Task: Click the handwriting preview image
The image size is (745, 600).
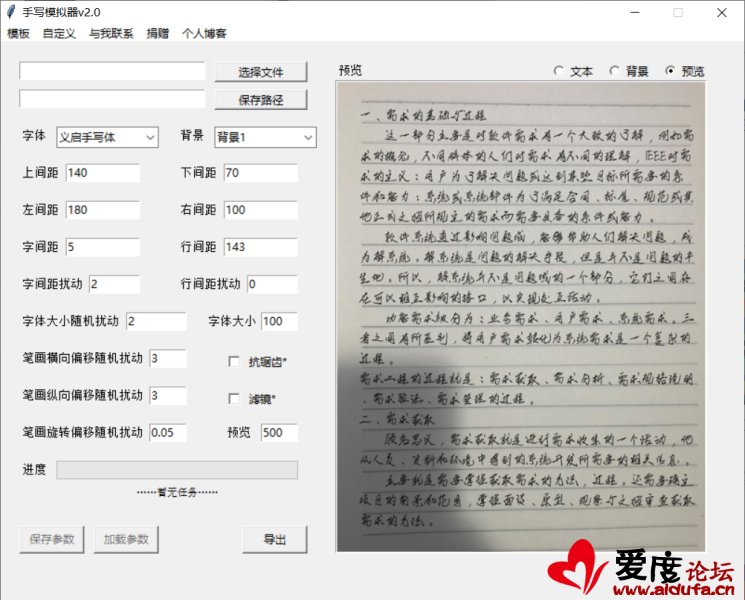Action: click(521, 316)
